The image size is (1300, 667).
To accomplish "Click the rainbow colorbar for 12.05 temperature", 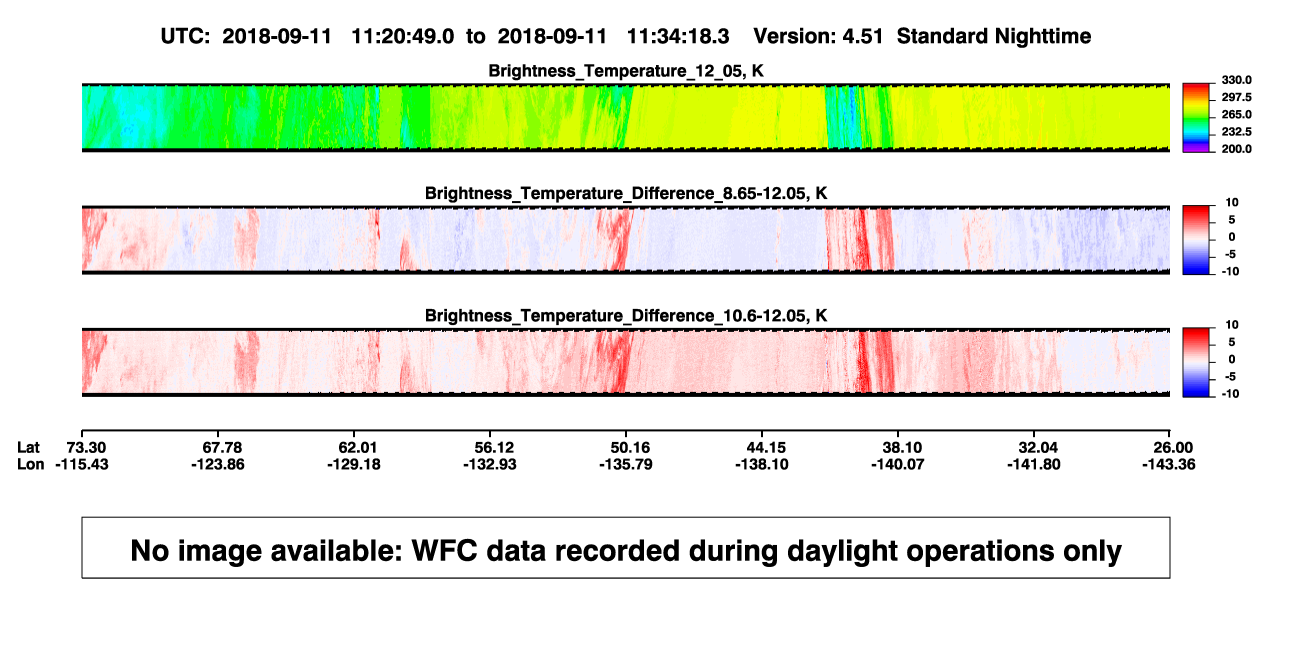I will coord(1197,117).
